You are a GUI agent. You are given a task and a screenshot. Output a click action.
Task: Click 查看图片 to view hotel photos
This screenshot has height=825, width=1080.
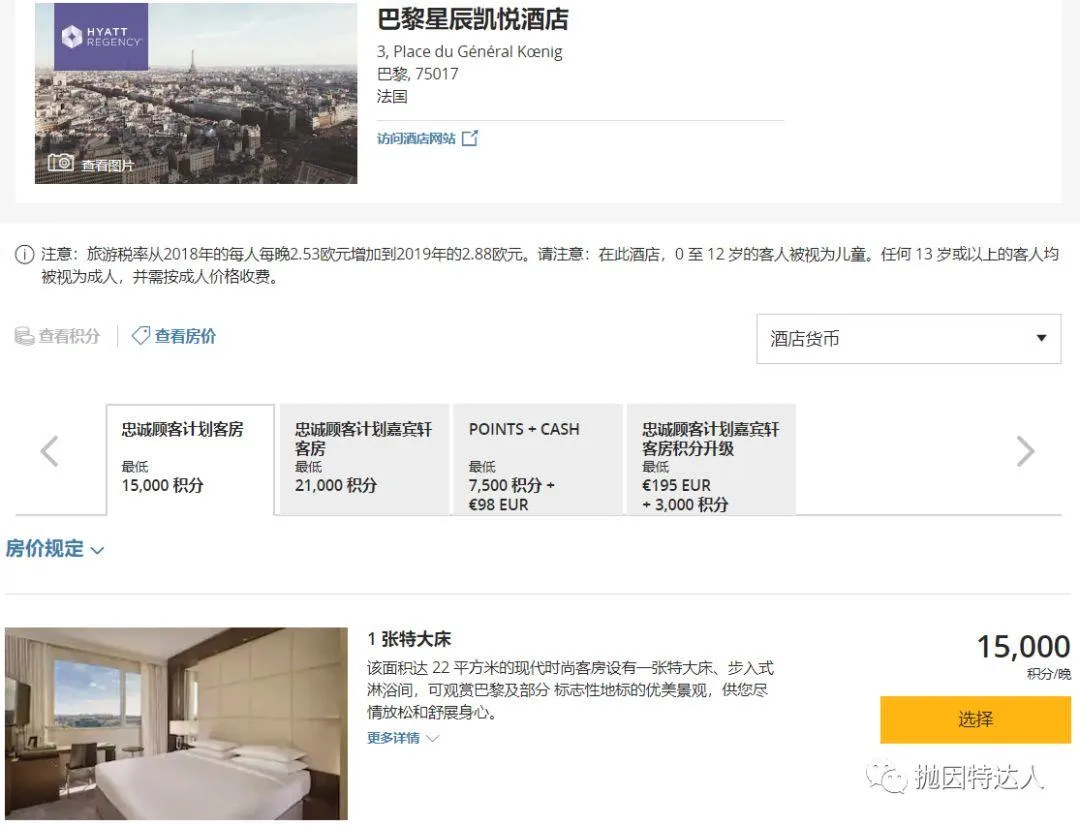[x=107, y=165]
